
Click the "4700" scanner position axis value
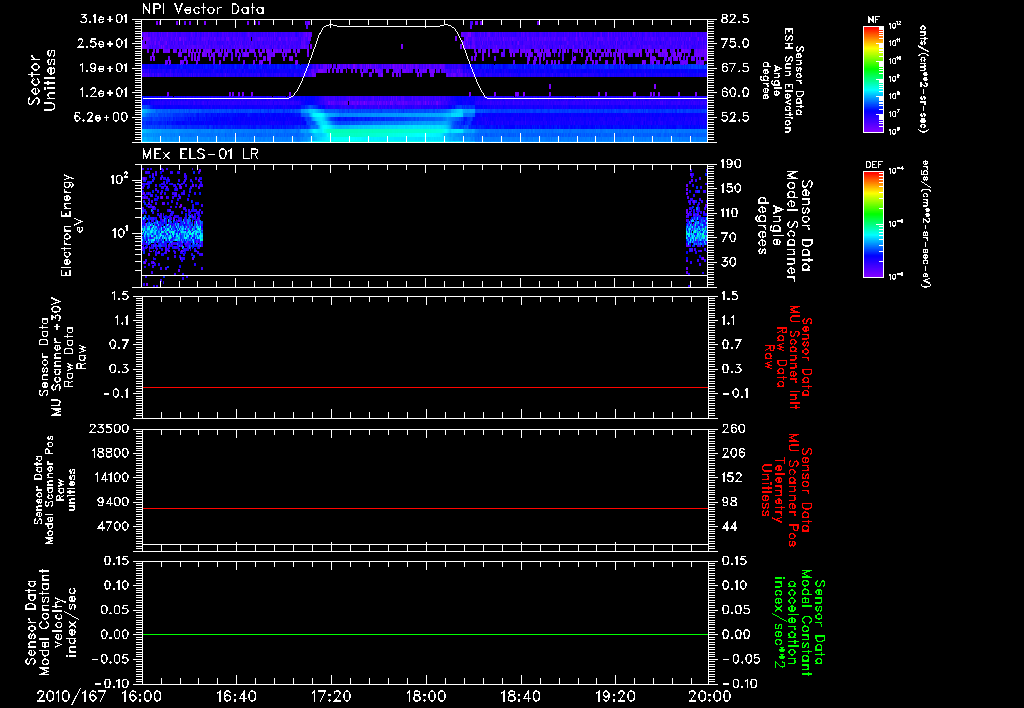point(114,526)
